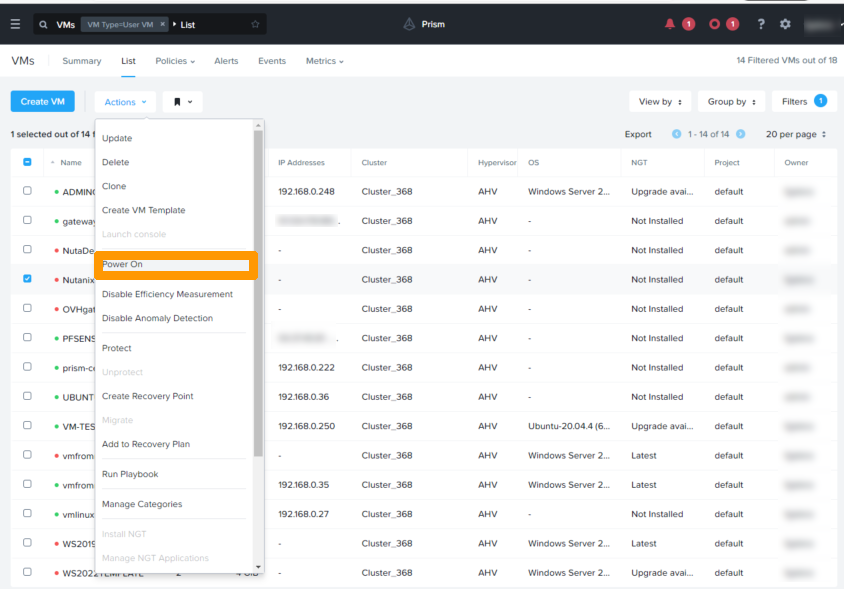
Task: Open the alerts bell icon
Action: (x=670, y=24)
